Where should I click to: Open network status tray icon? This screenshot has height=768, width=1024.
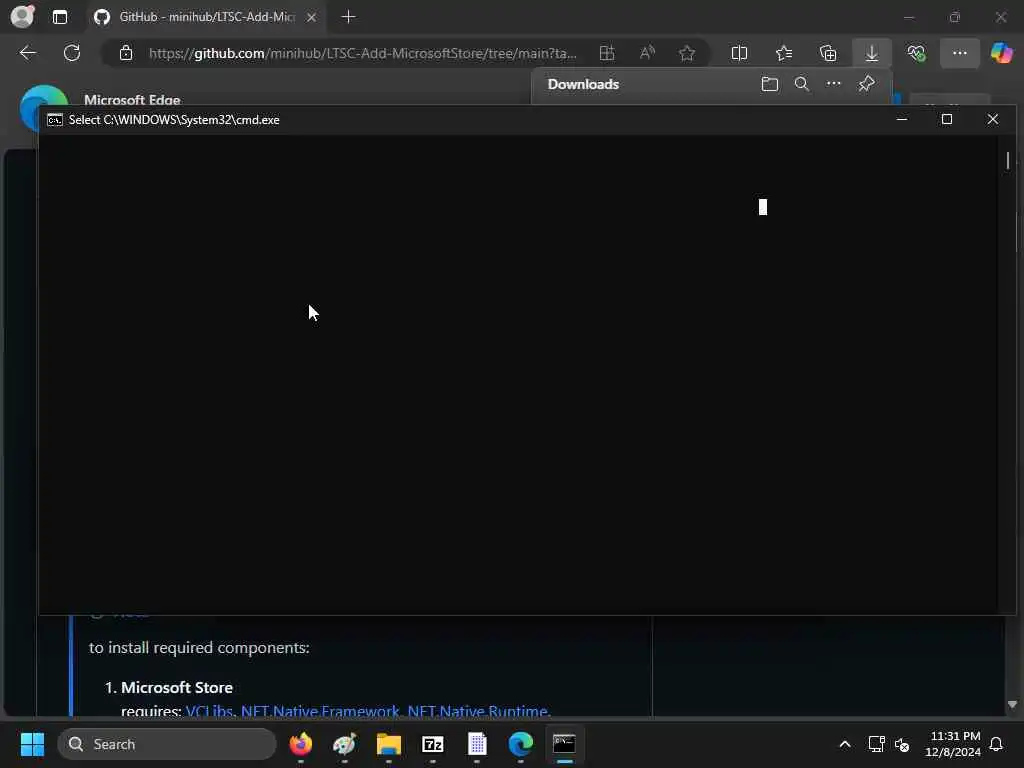(876, 744)
